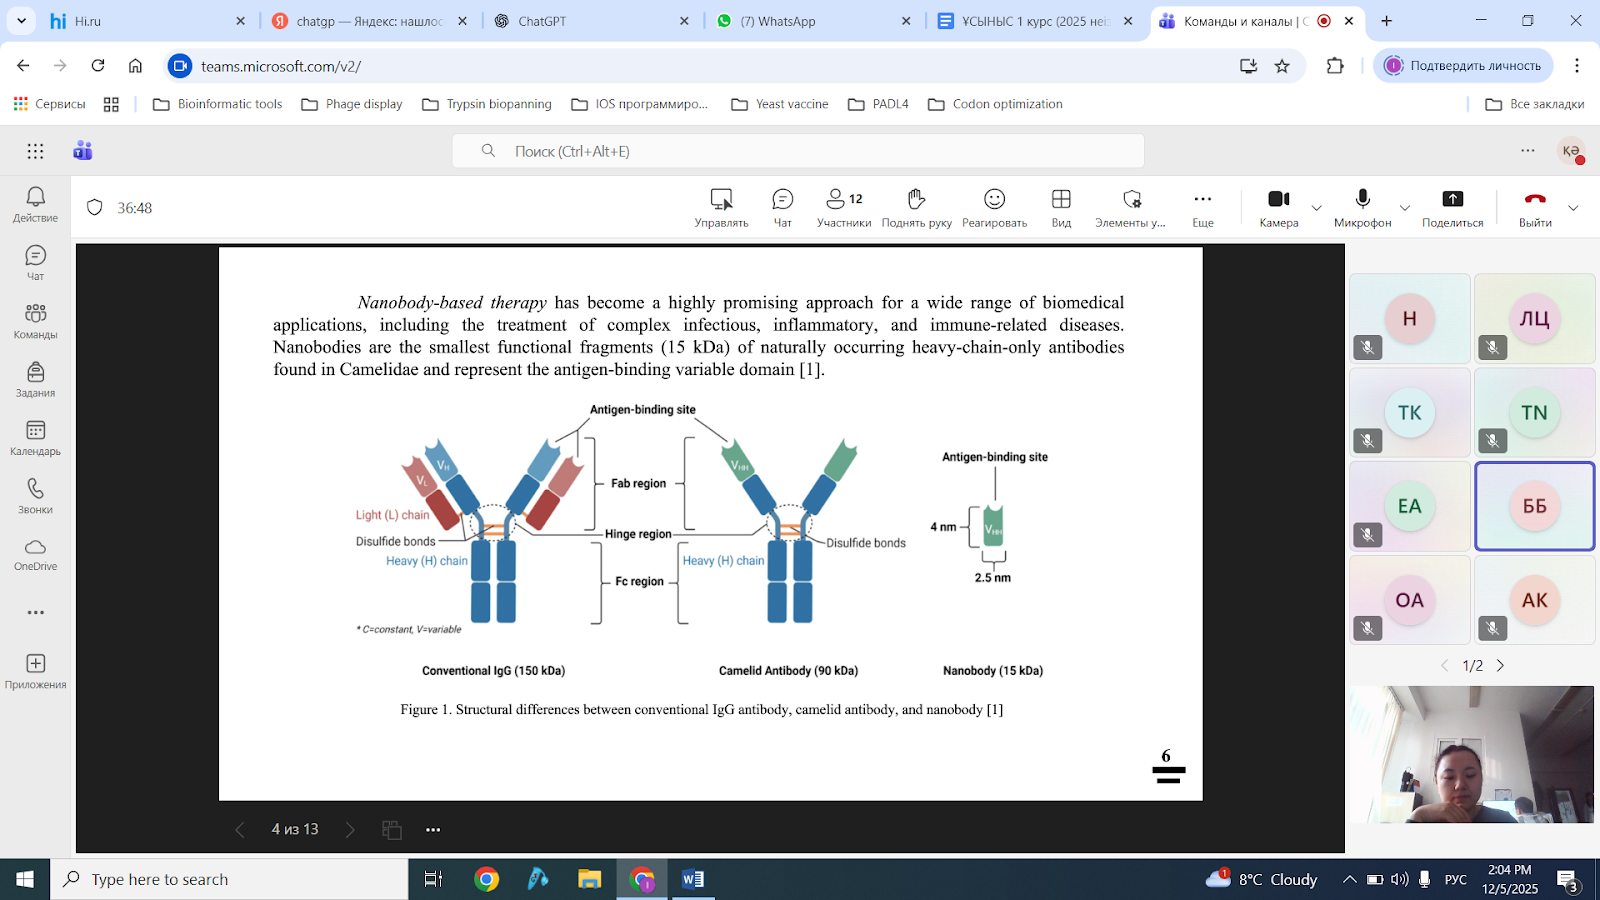
Task: Open Календарь in the left sidebar
Action: tap(36, 437)
